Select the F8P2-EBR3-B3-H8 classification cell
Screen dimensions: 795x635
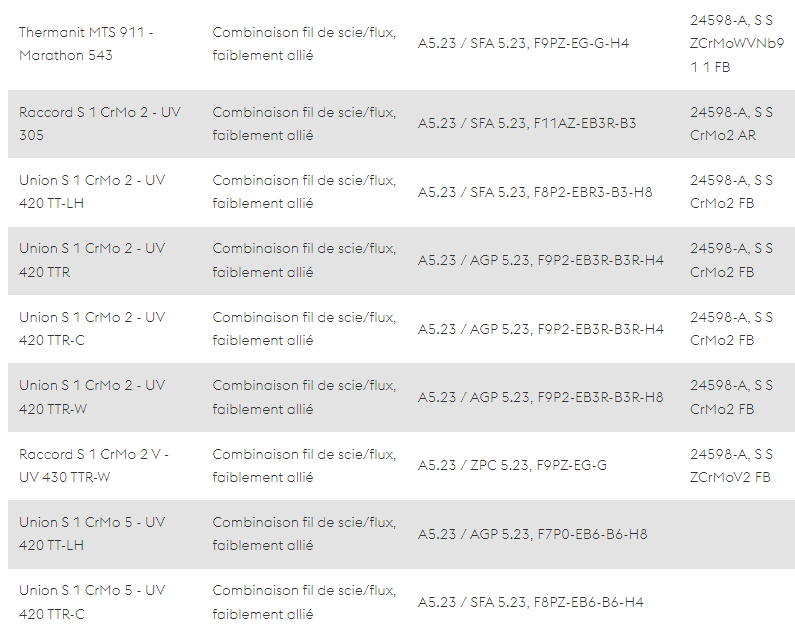[x=535, y=192]
